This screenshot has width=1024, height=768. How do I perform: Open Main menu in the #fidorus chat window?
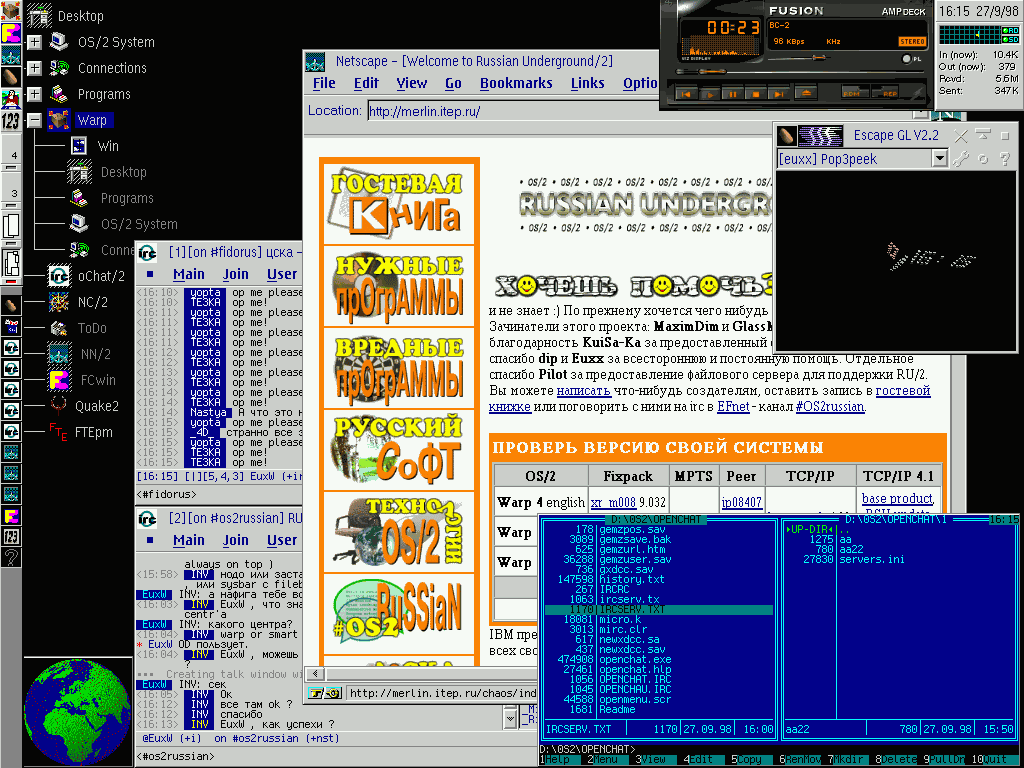click(189, 274)
